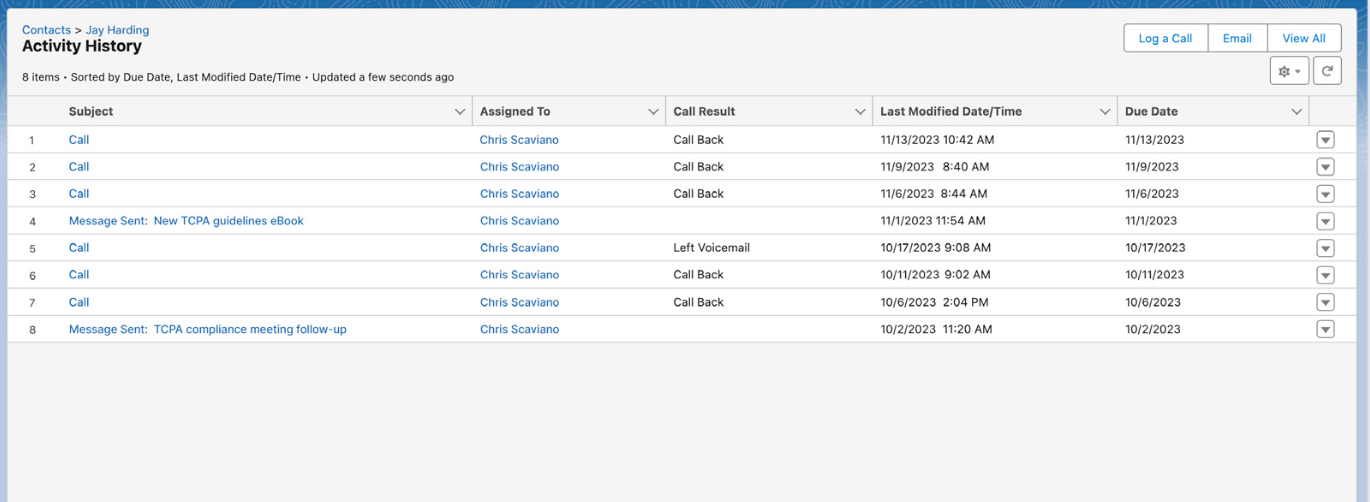Screen dimensions: 1370x502
Task: Open the Due Date column menu chevron
Action: coord(1297,112)
